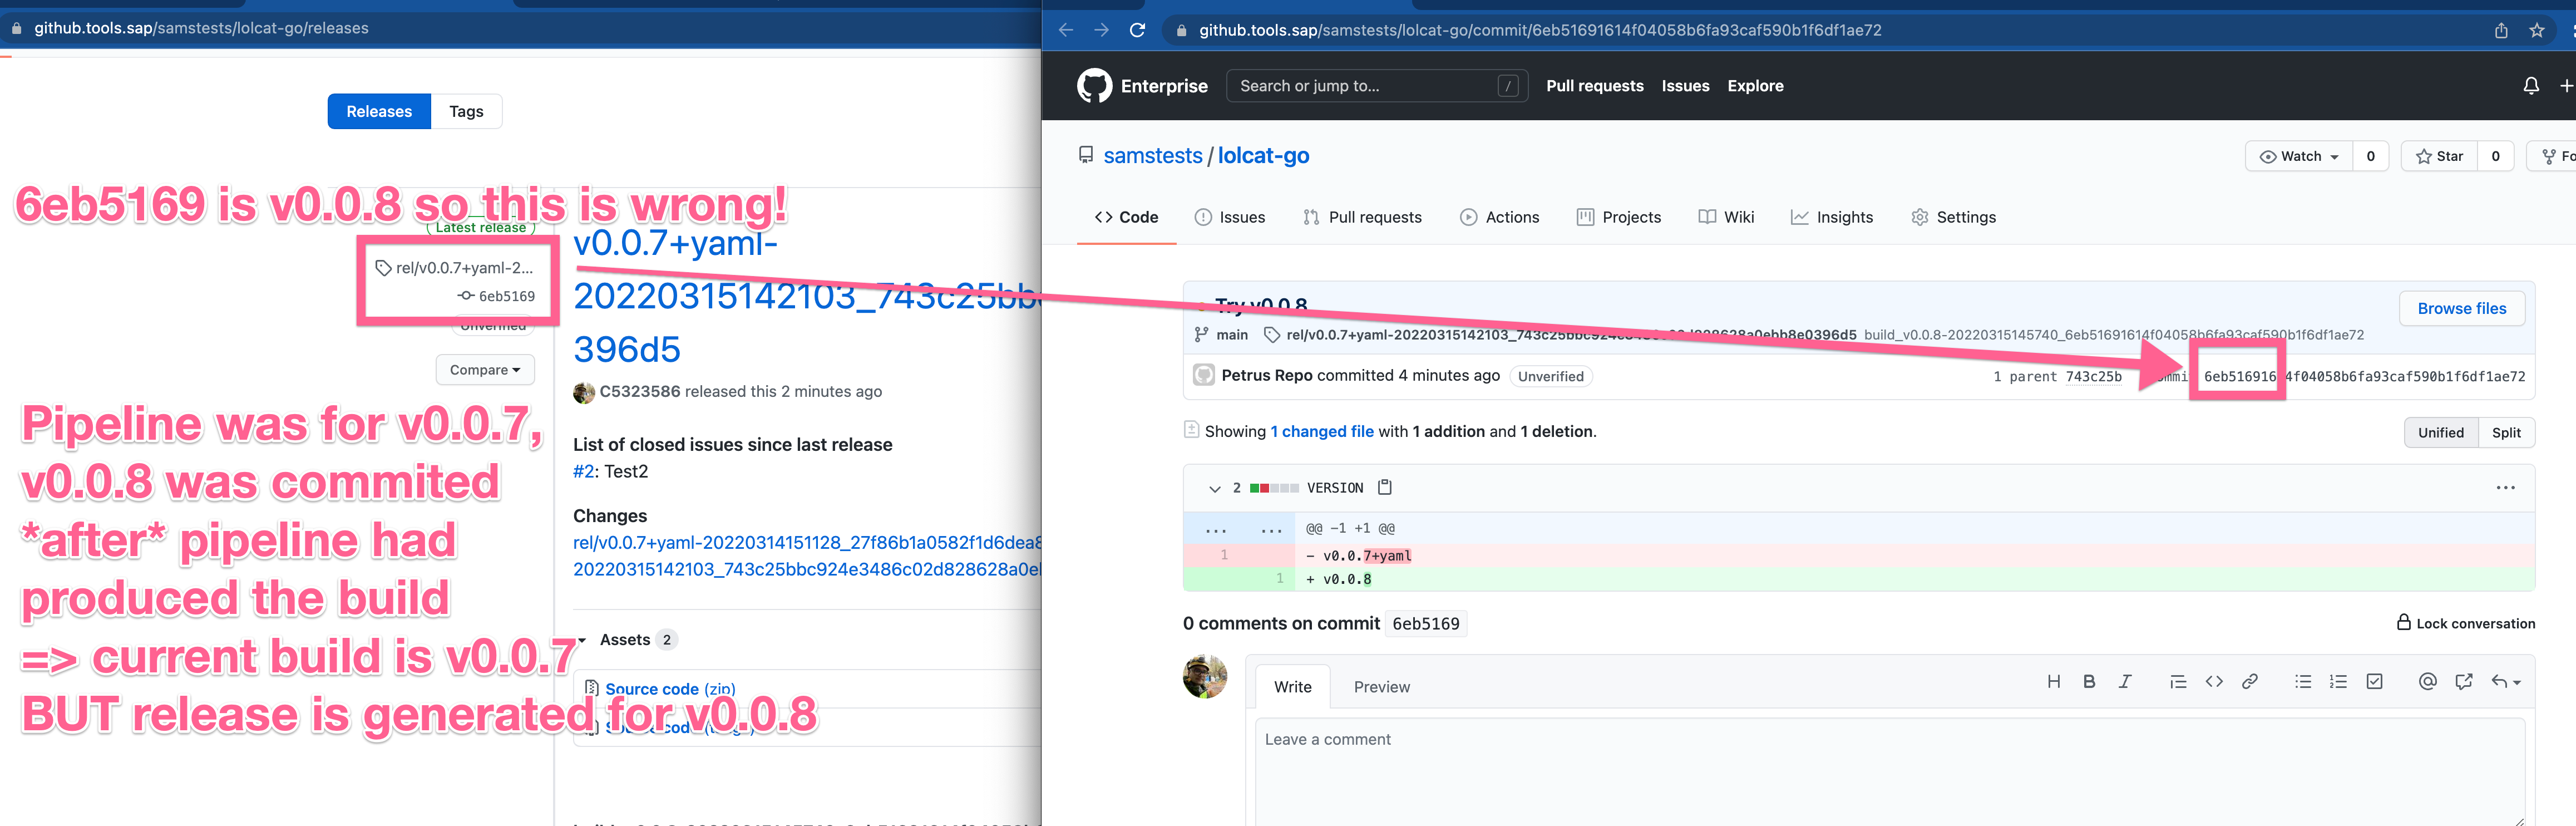The image size is (2576, 826).
Task: Switch to the Preview tab
Action: tap(1382, 687)
